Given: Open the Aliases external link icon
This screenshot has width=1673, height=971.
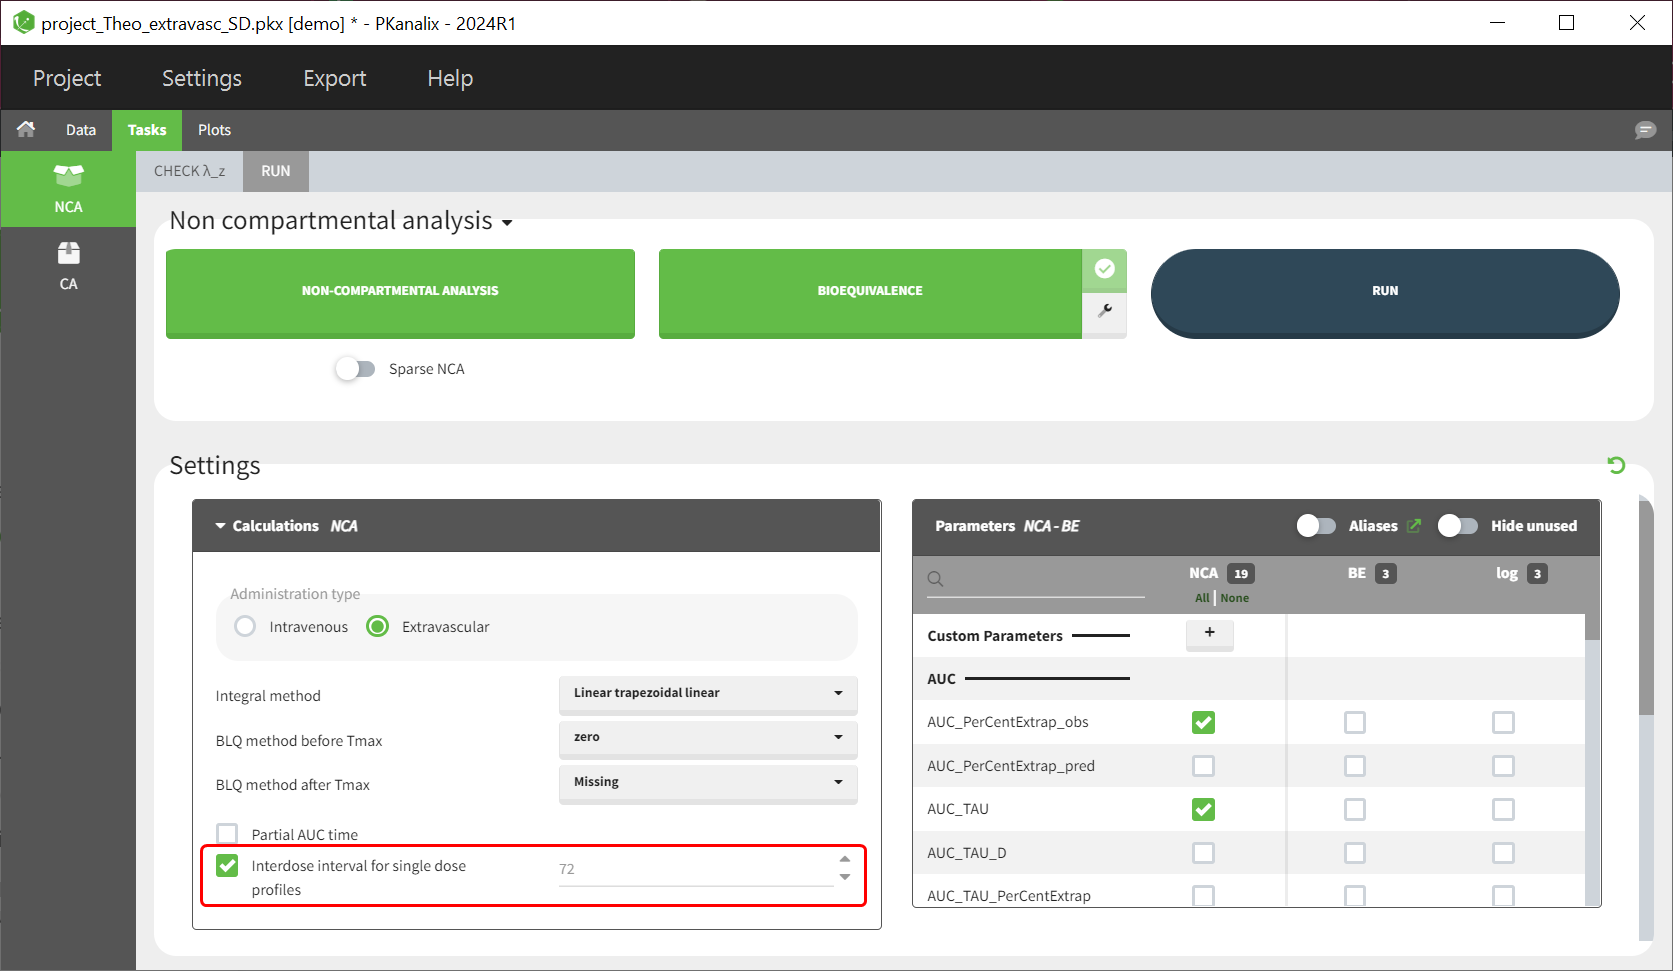Looking at the screenshot, I should click(x=1414, y=526).
